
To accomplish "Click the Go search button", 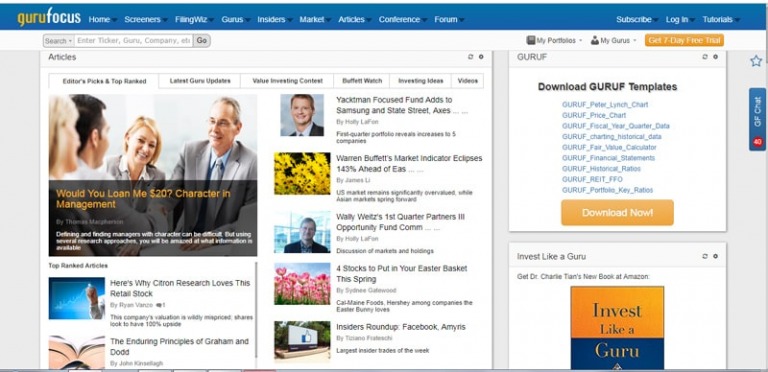I will [x=202, y=41].
